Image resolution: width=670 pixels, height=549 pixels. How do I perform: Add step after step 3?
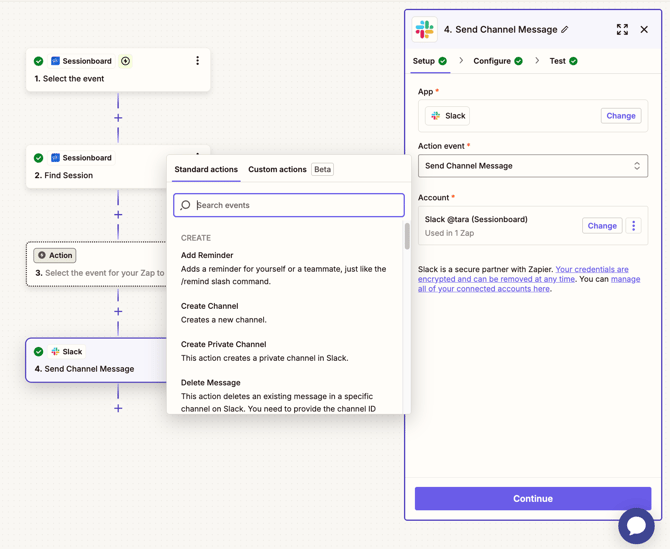tap(118, 311)
